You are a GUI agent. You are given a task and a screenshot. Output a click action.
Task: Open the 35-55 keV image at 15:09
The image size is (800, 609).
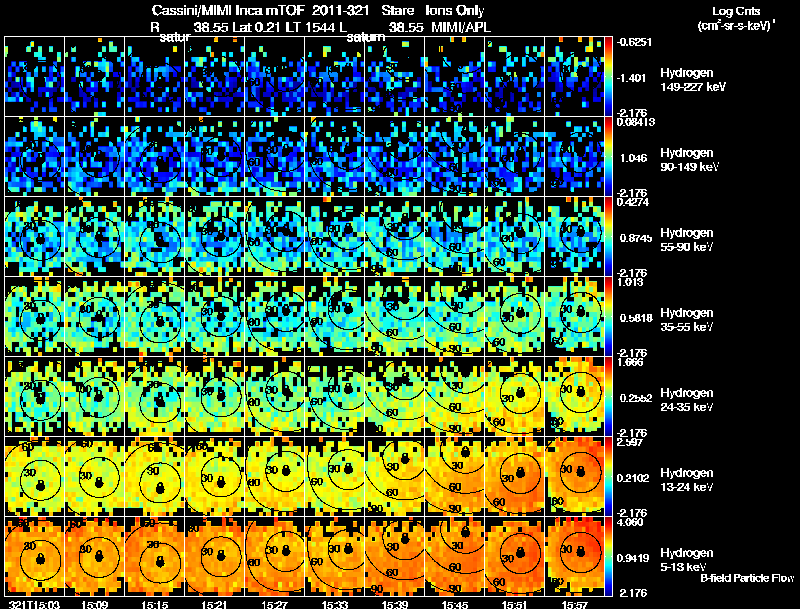(94, 317)
